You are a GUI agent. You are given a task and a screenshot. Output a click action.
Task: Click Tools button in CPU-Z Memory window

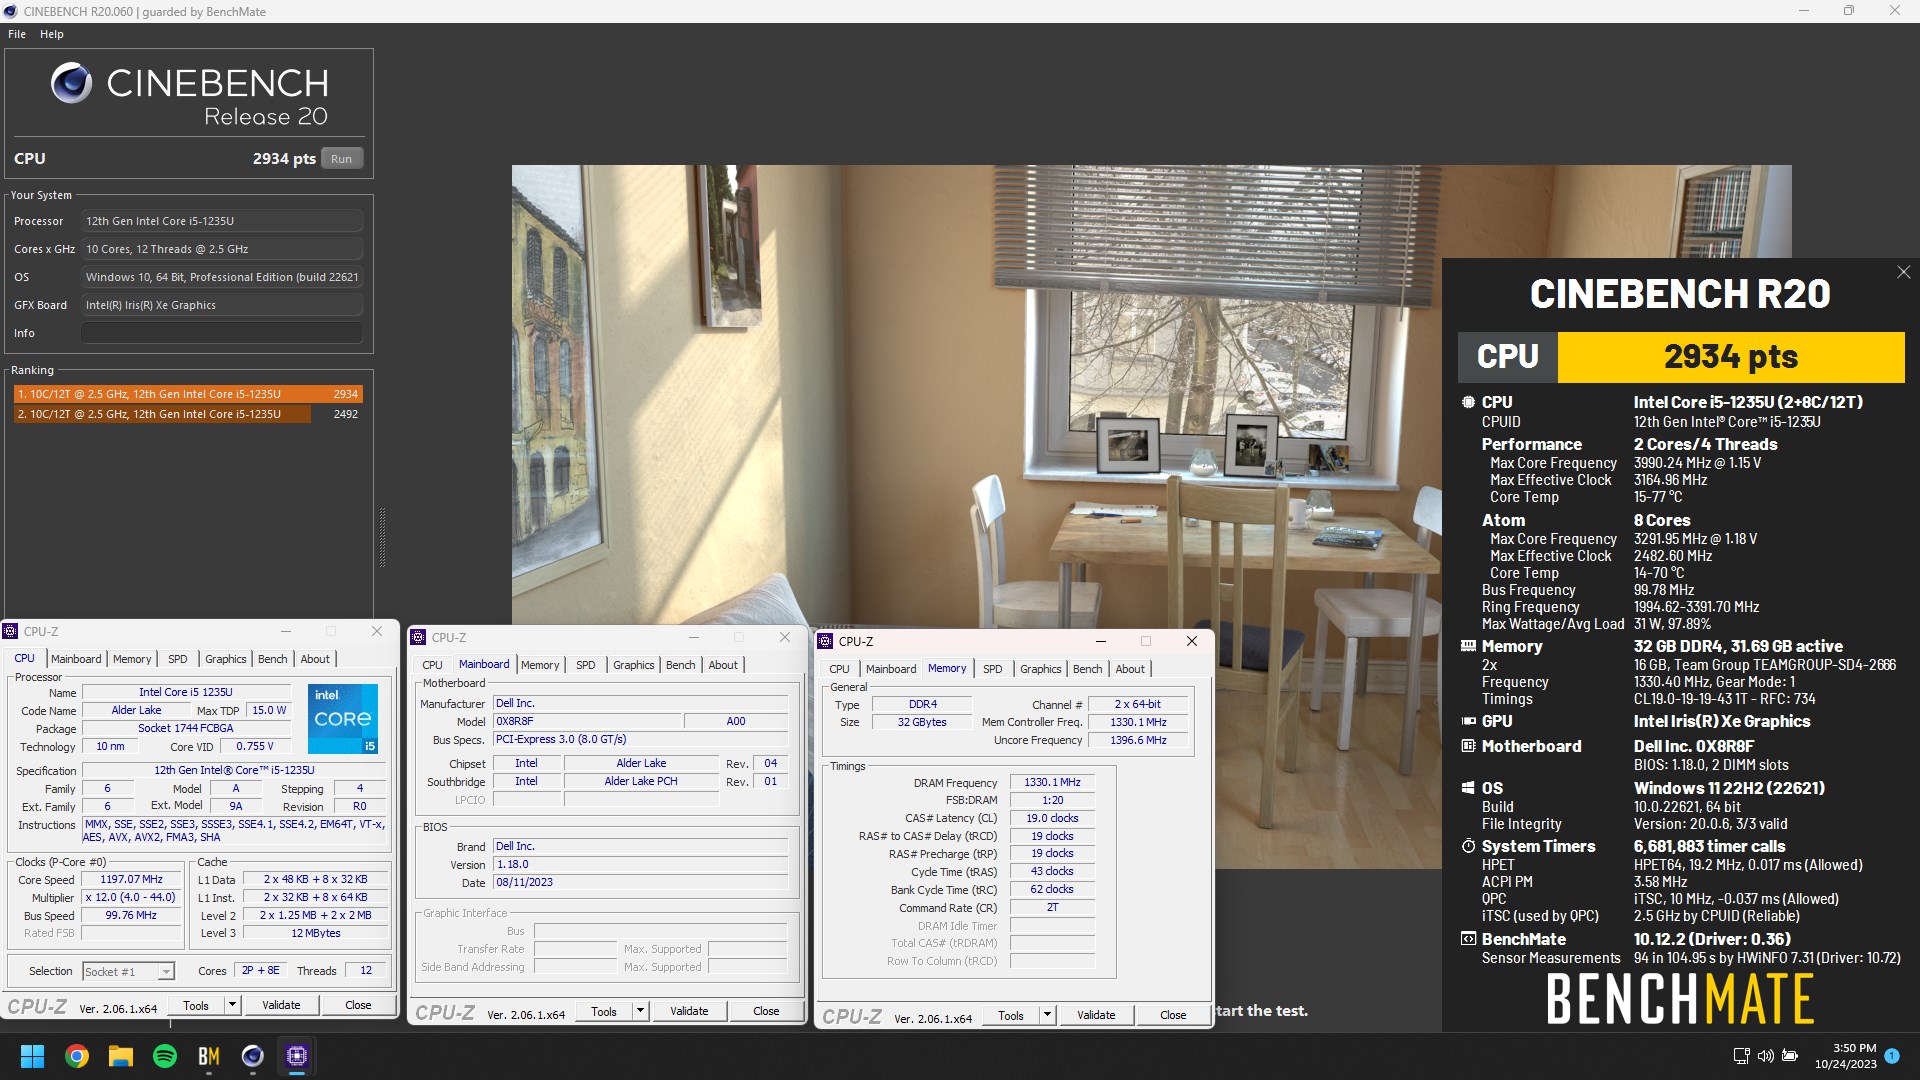(1011, 1015)
